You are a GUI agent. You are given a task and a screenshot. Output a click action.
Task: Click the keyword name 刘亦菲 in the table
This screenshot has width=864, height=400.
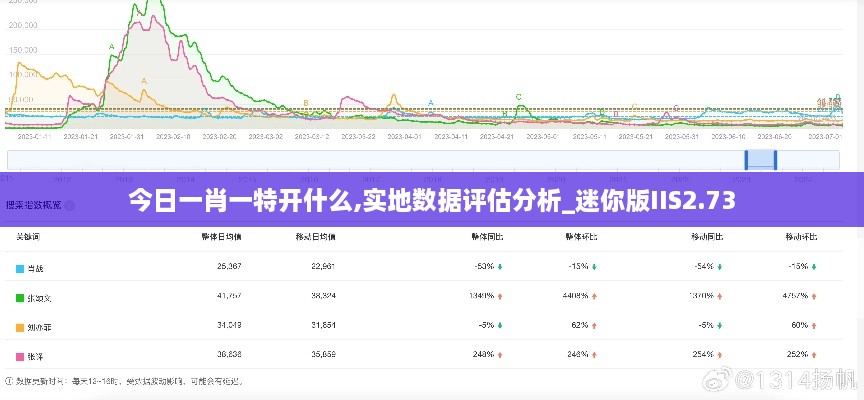pyautogui.click(x=40, y=327)
